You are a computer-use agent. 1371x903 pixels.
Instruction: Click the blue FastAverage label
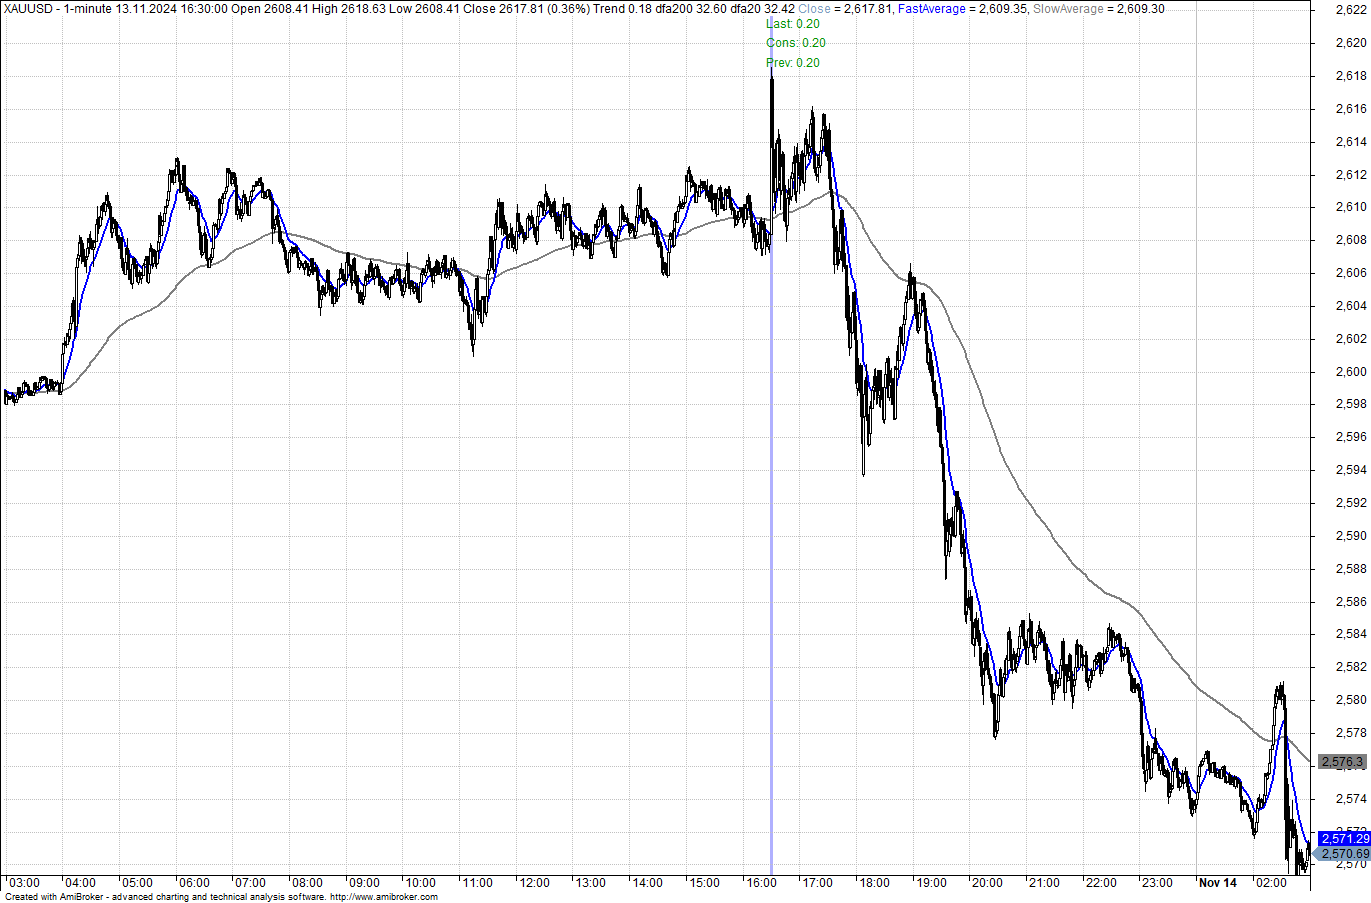[x=932, y=9]
